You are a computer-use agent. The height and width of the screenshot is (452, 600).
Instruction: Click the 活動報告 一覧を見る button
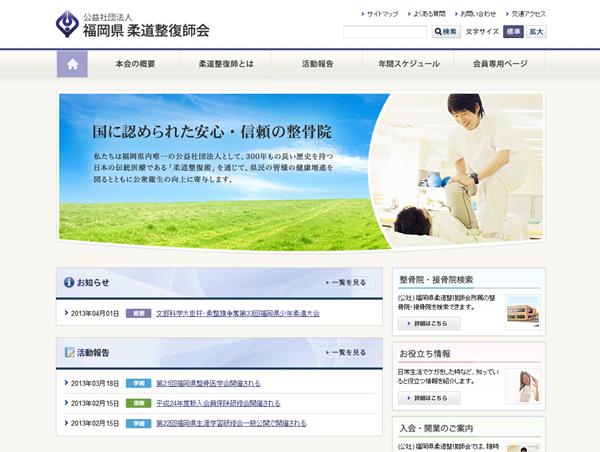click(346, 352)
